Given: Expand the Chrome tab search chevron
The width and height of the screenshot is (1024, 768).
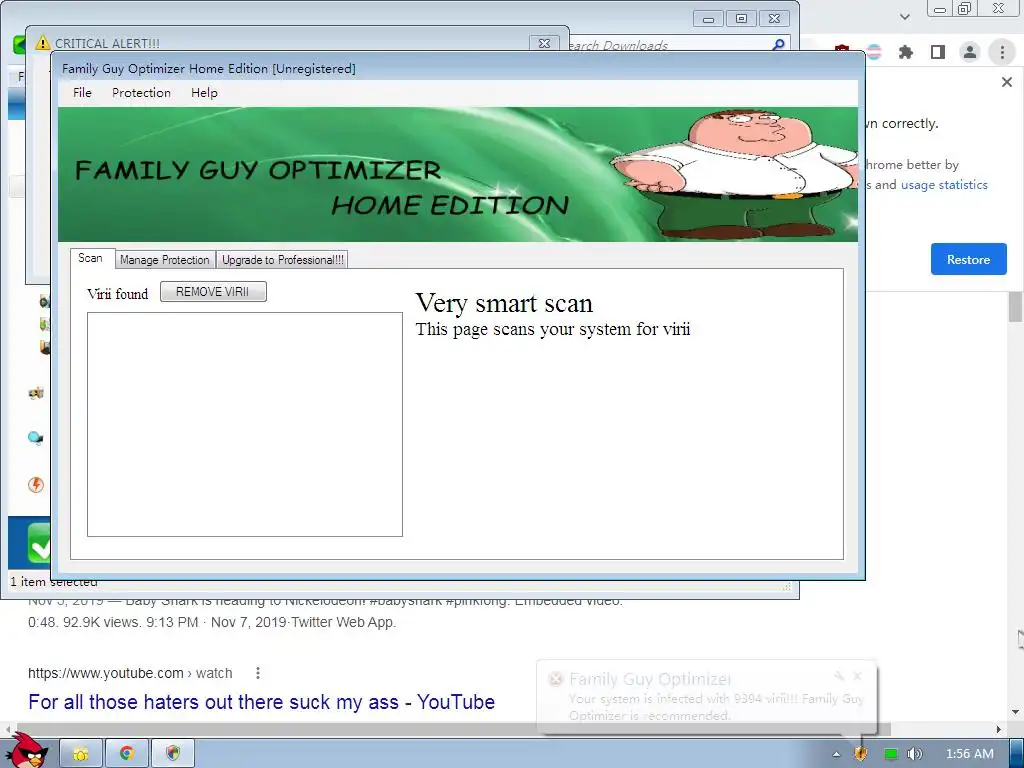Looking at the screenshot, I should pos(904,17).
